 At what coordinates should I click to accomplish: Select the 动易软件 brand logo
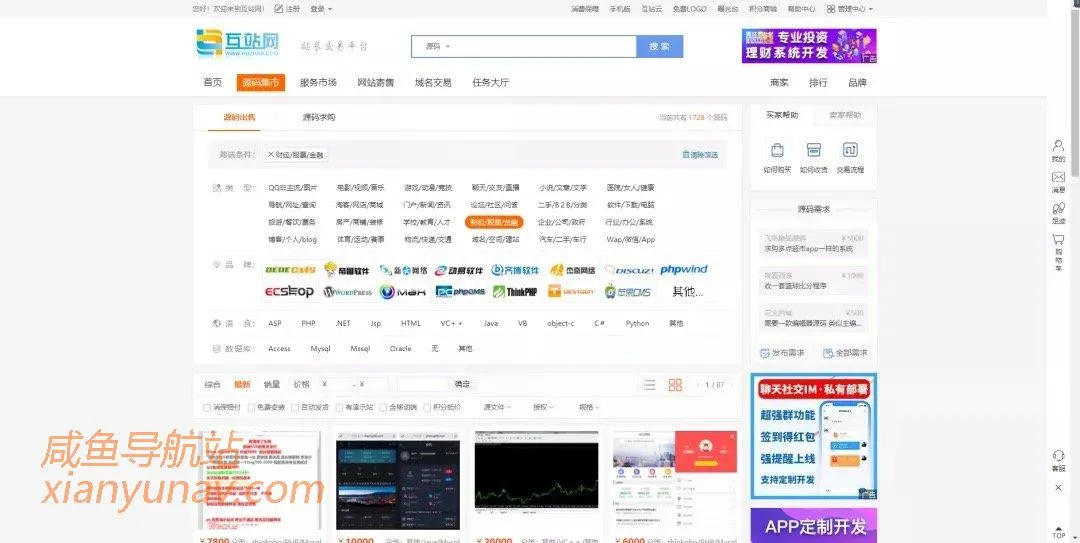459,270
